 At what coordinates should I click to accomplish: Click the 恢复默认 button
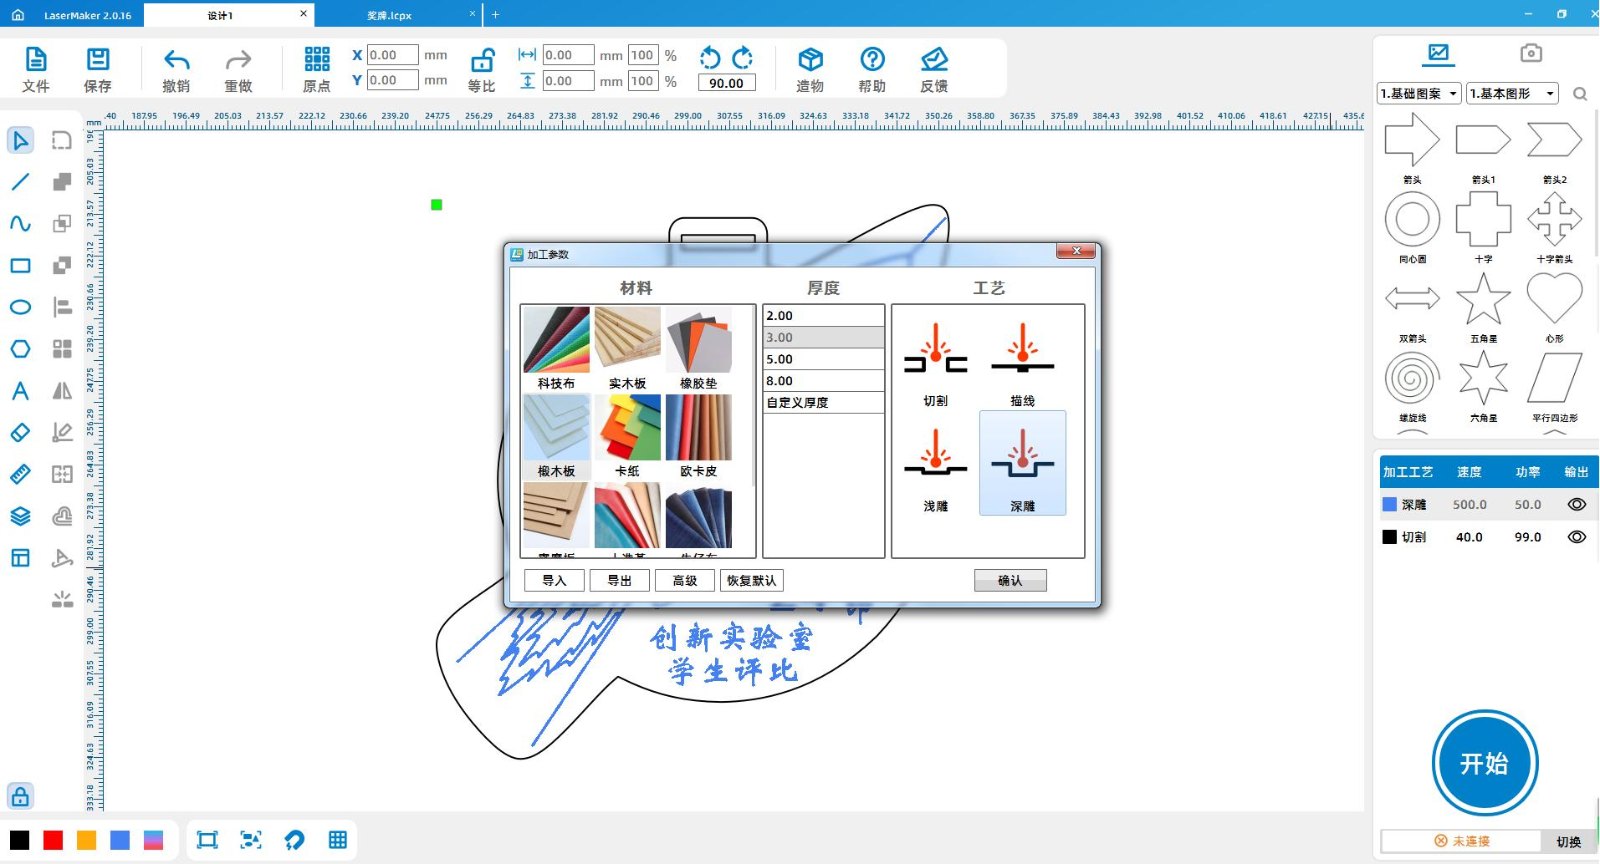click(x=751, y=581)
